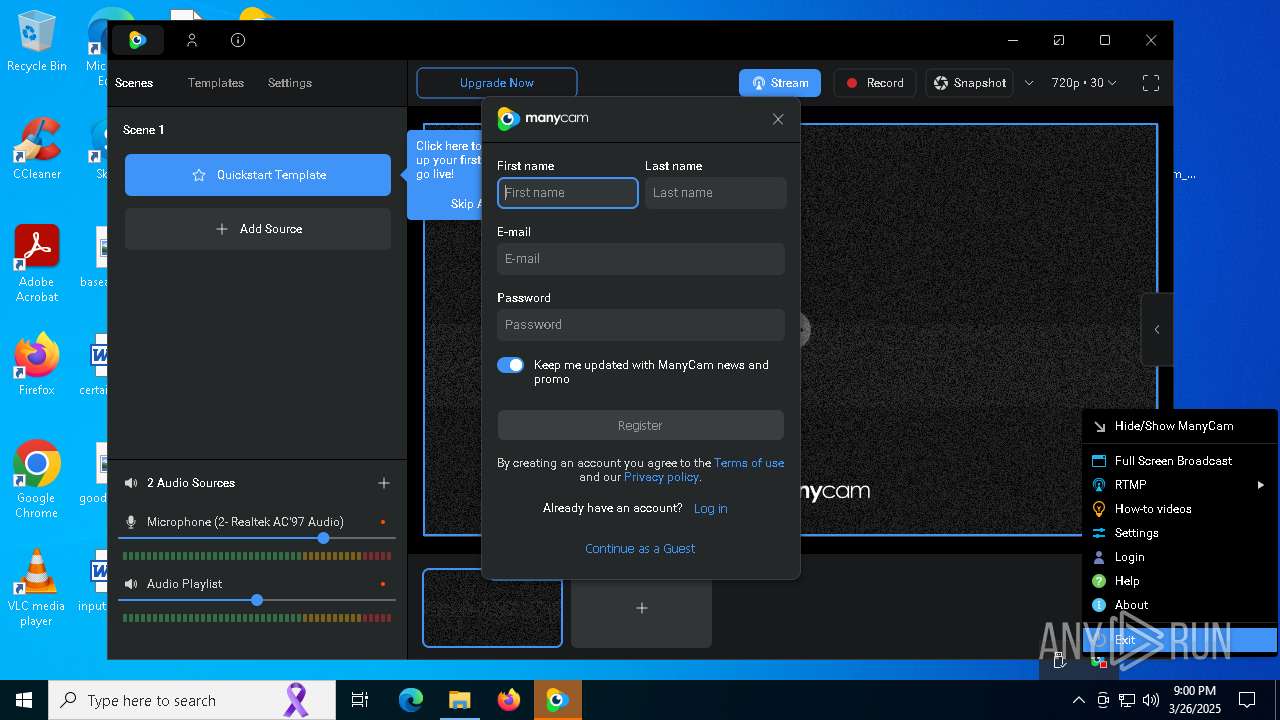This screenshot has width=1280, height=720.
Task: Click the Snapshot camera button
Action: [x=970, y=83]
